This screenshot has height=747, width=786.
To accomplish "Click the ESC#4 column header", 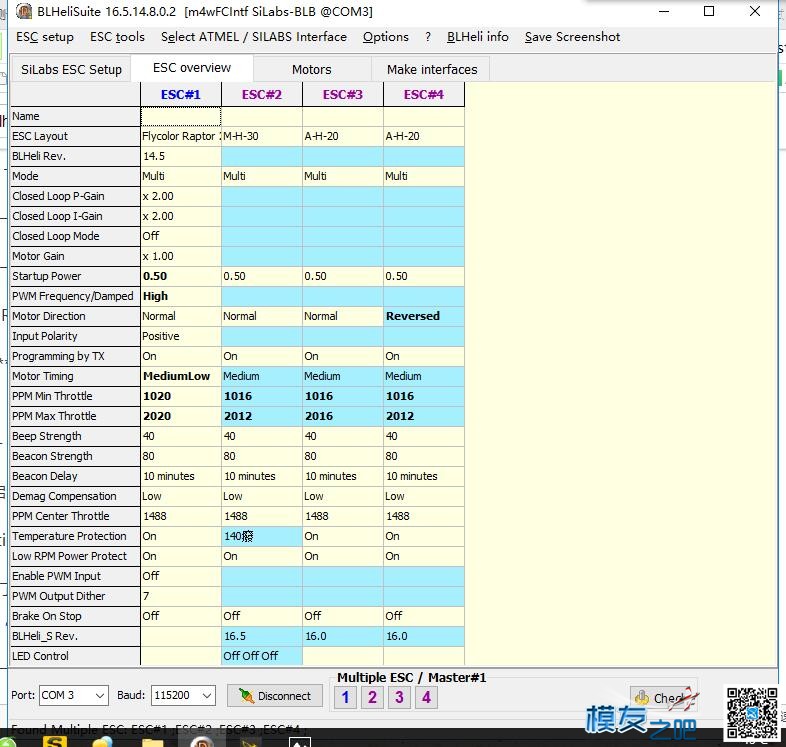I will click(x=424, y=95).
